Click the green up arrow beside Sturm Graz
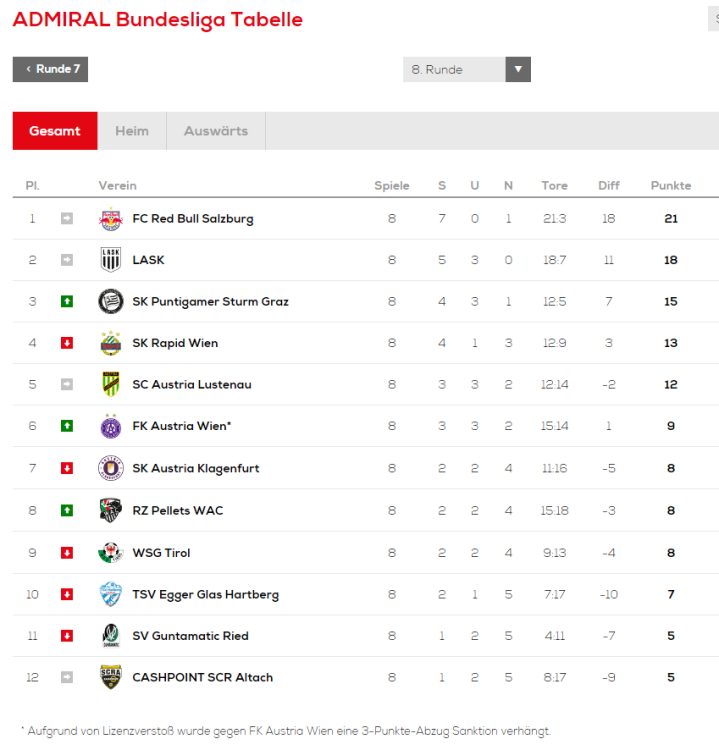This screenshot has height=750, width=719. pyautogui.click(x=67, y=302)
